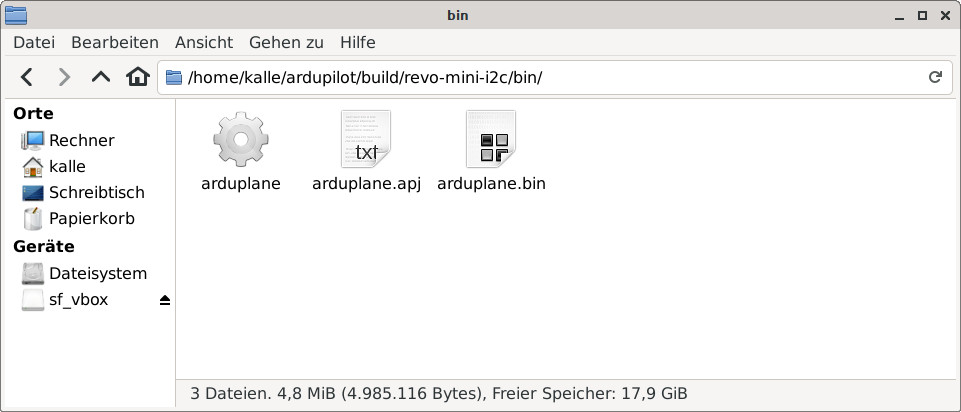This screenshot has height=412, width=961.
Task: Go to the home folder icon
Action: [x=138, y=77]
